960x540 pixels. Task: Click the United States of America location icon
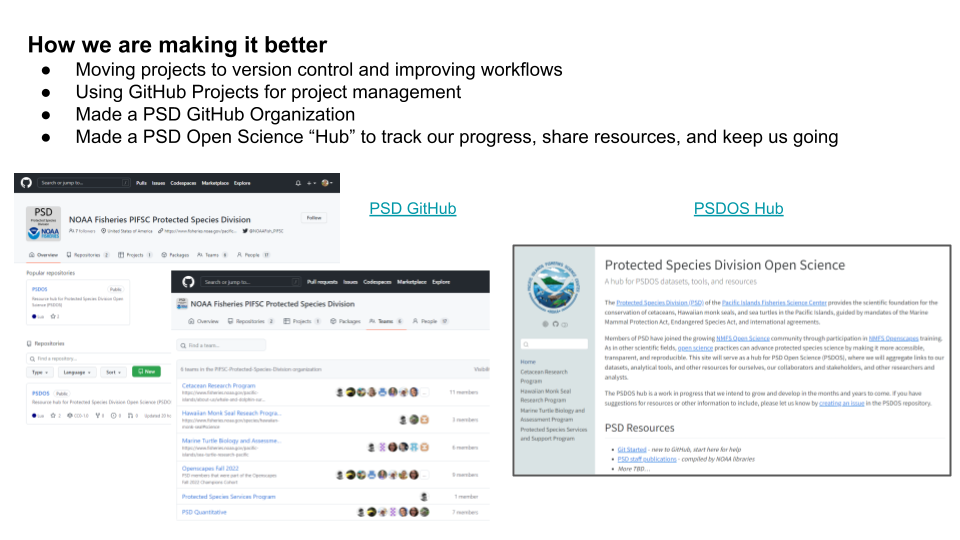tap(103, 231)
